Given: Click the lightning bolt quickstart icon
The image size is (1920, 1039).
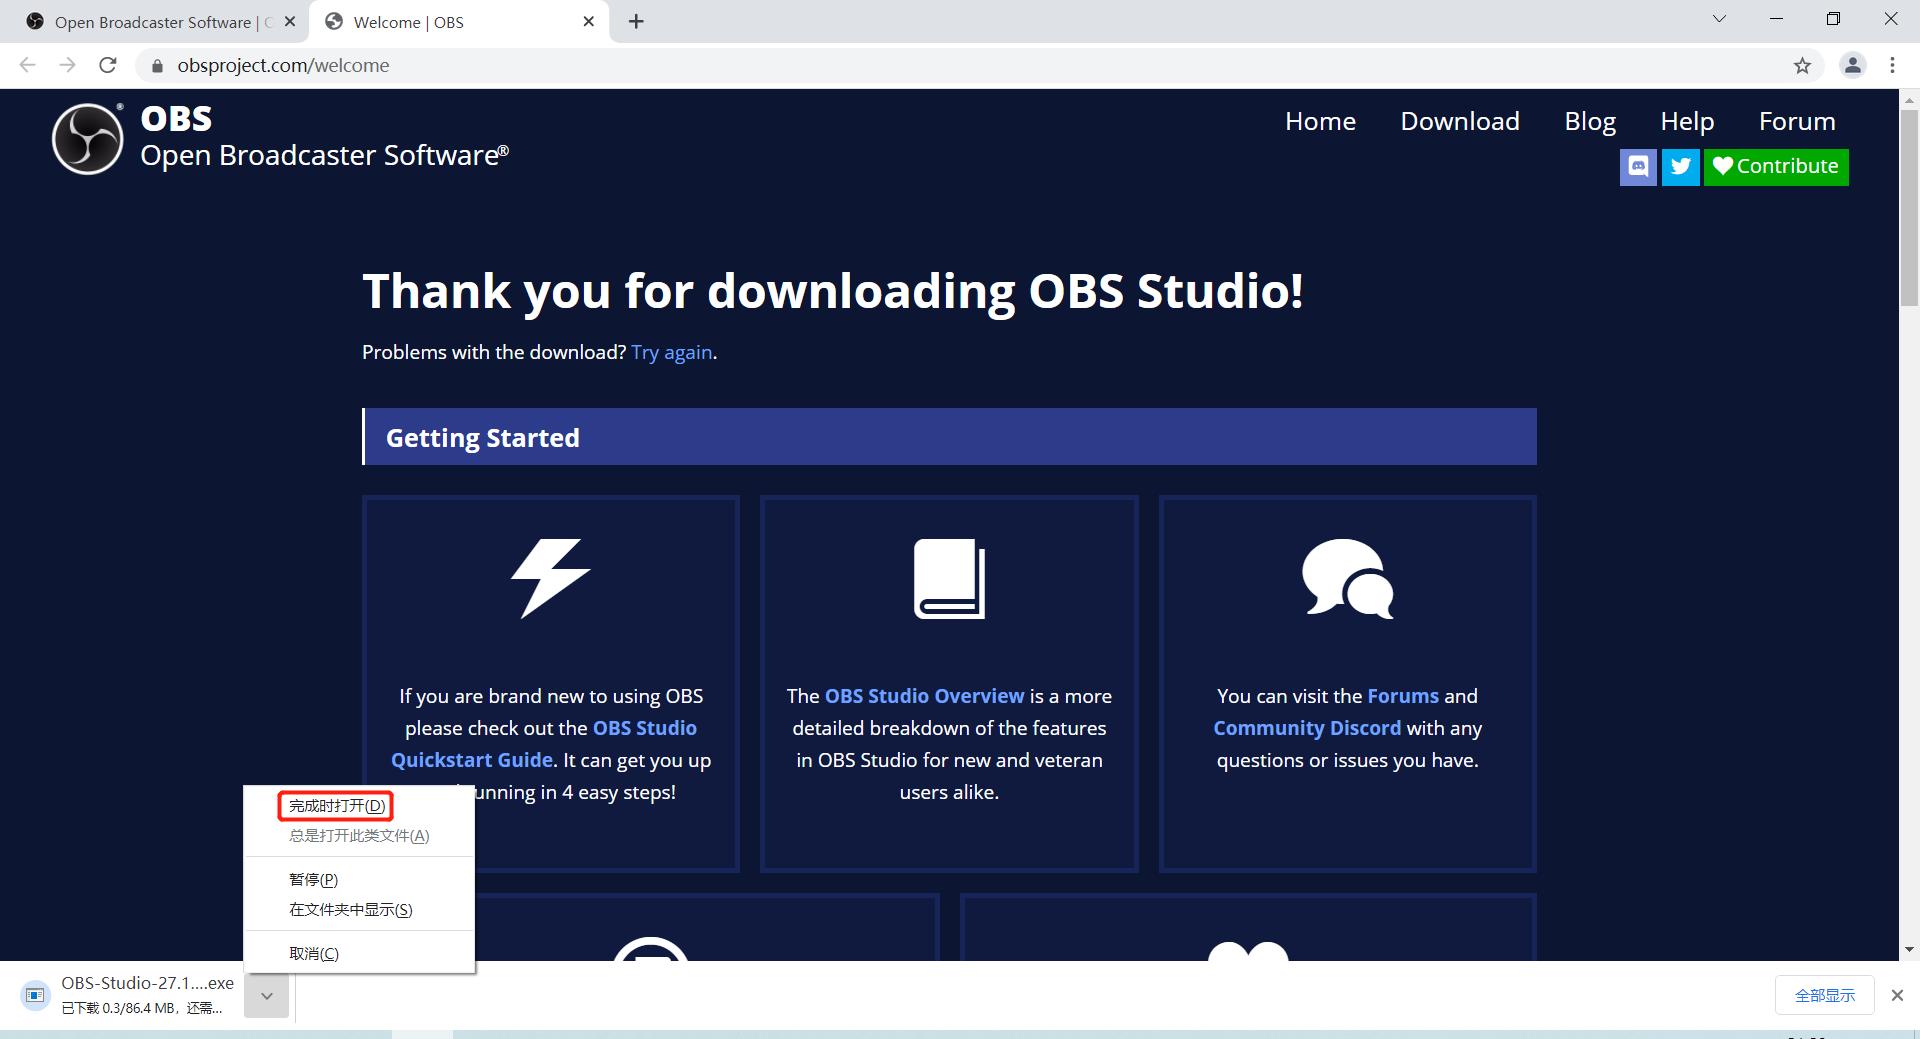Looking at the screenshot, I should 551,578.
